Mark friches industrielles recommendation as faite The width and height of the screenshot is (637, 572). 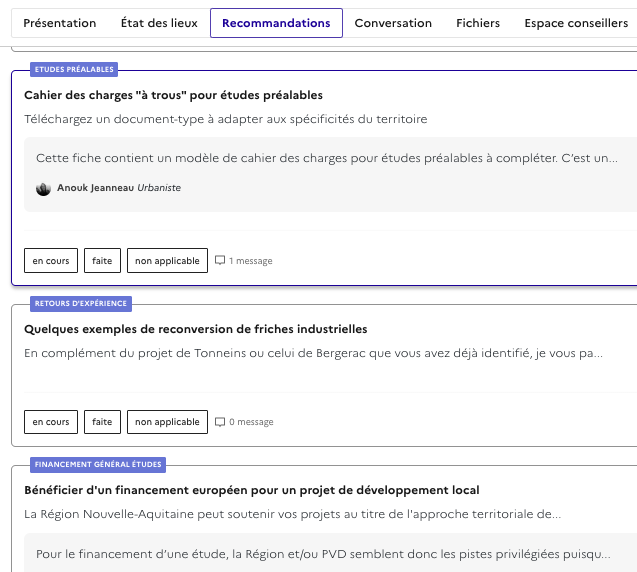tap(102, 422)
